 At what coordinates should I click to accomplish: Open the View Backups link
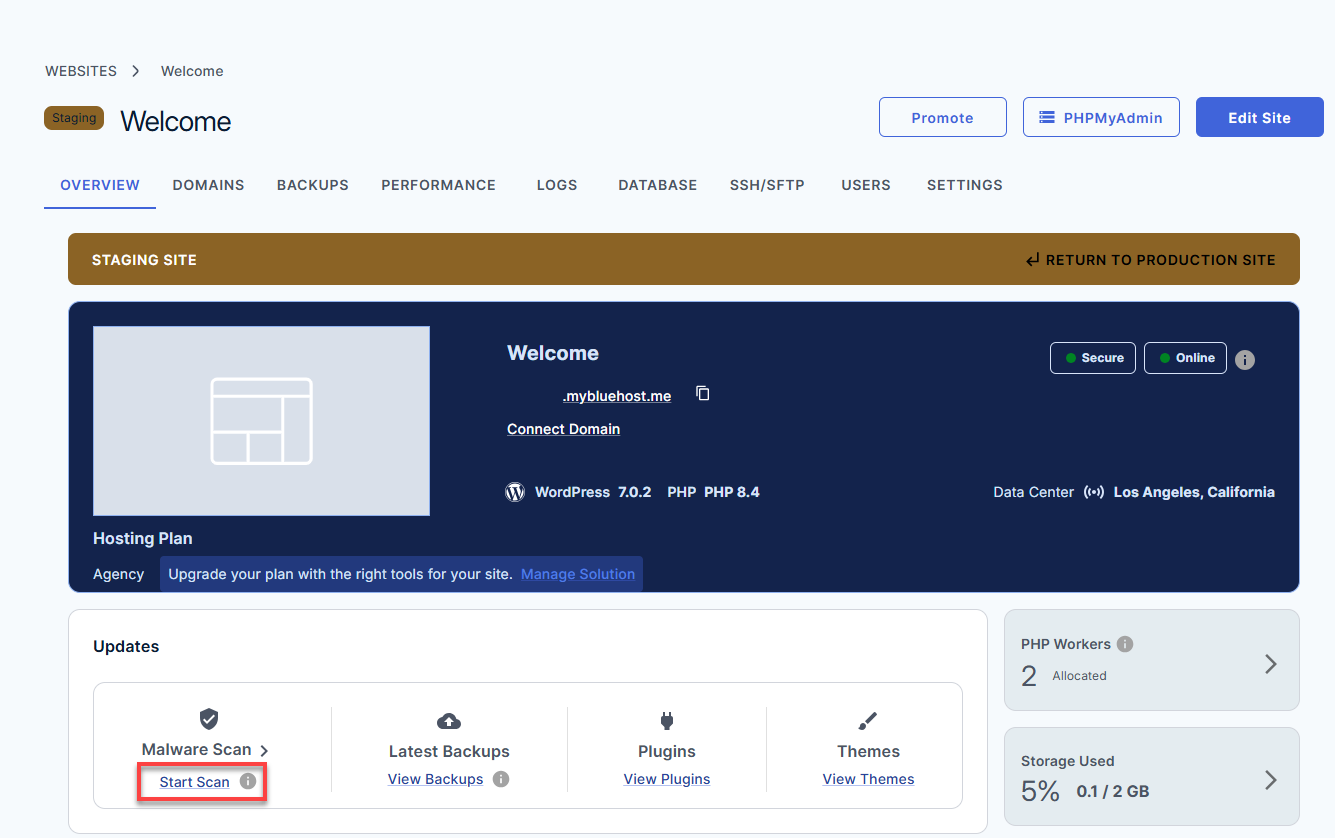point(436,779)
